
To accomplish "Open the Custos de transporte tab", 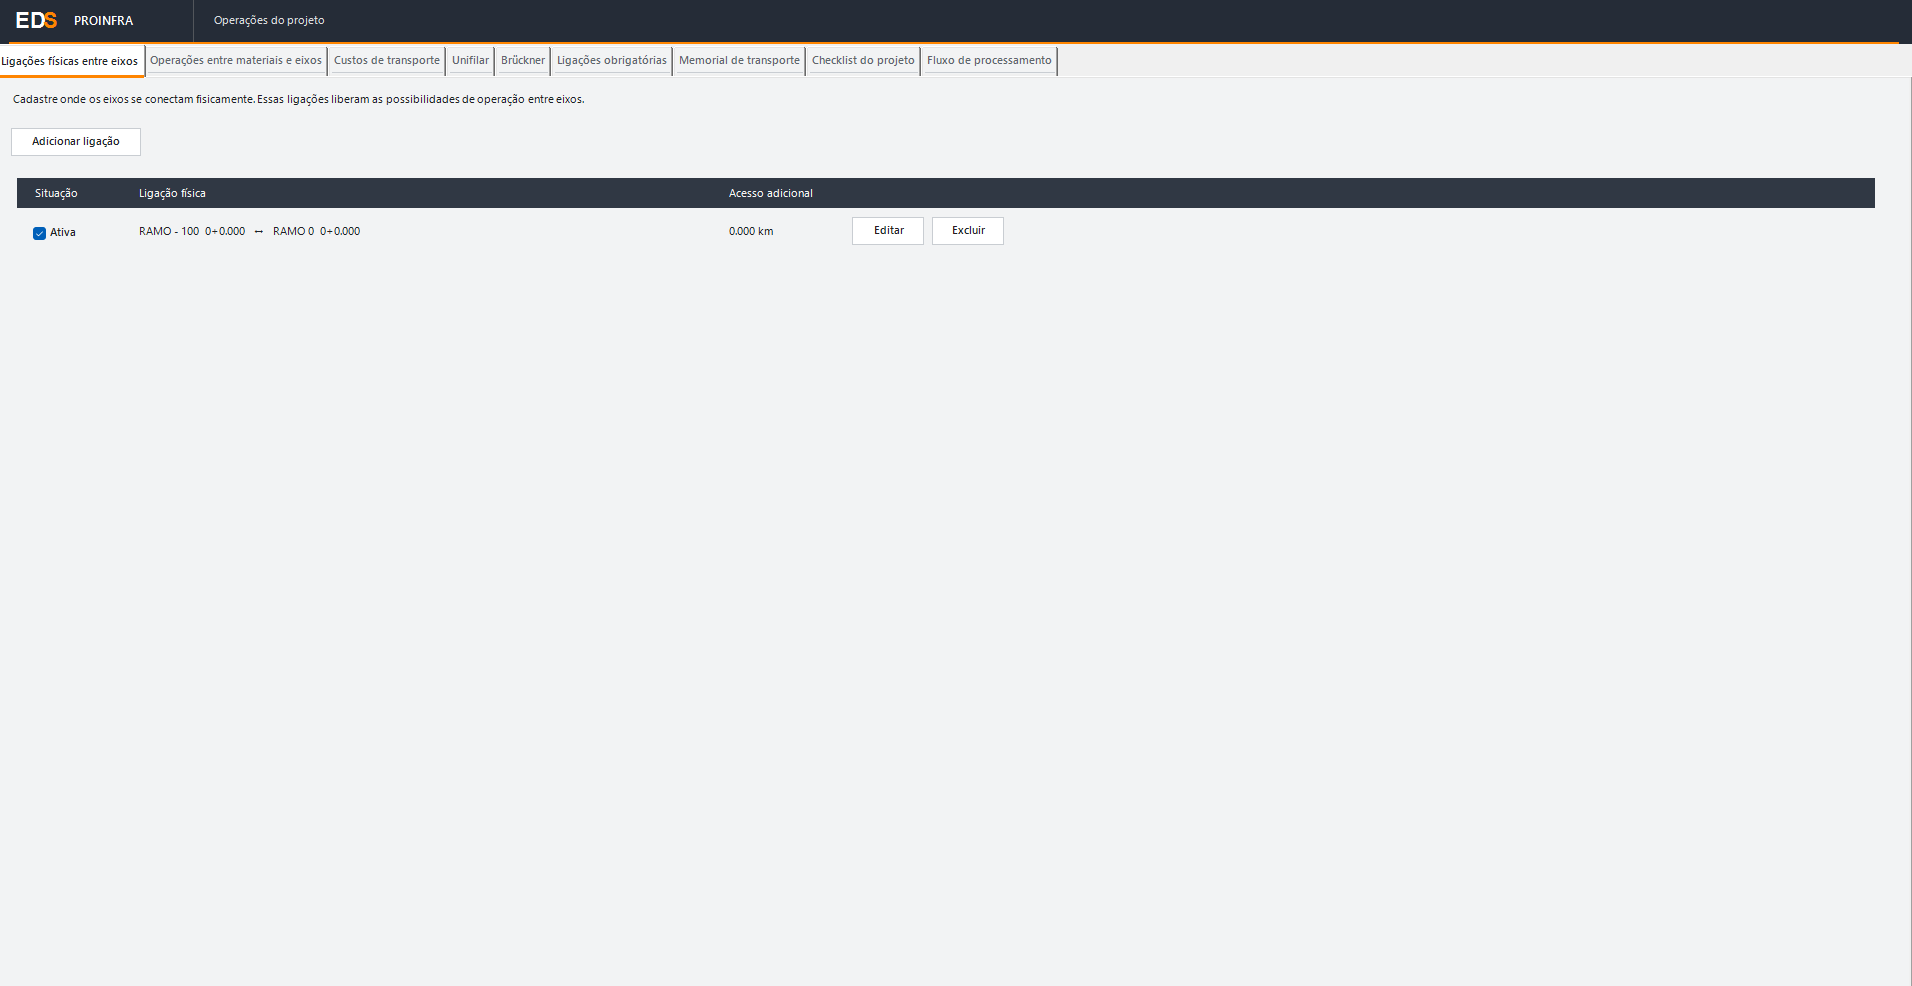I will [387, 60].
